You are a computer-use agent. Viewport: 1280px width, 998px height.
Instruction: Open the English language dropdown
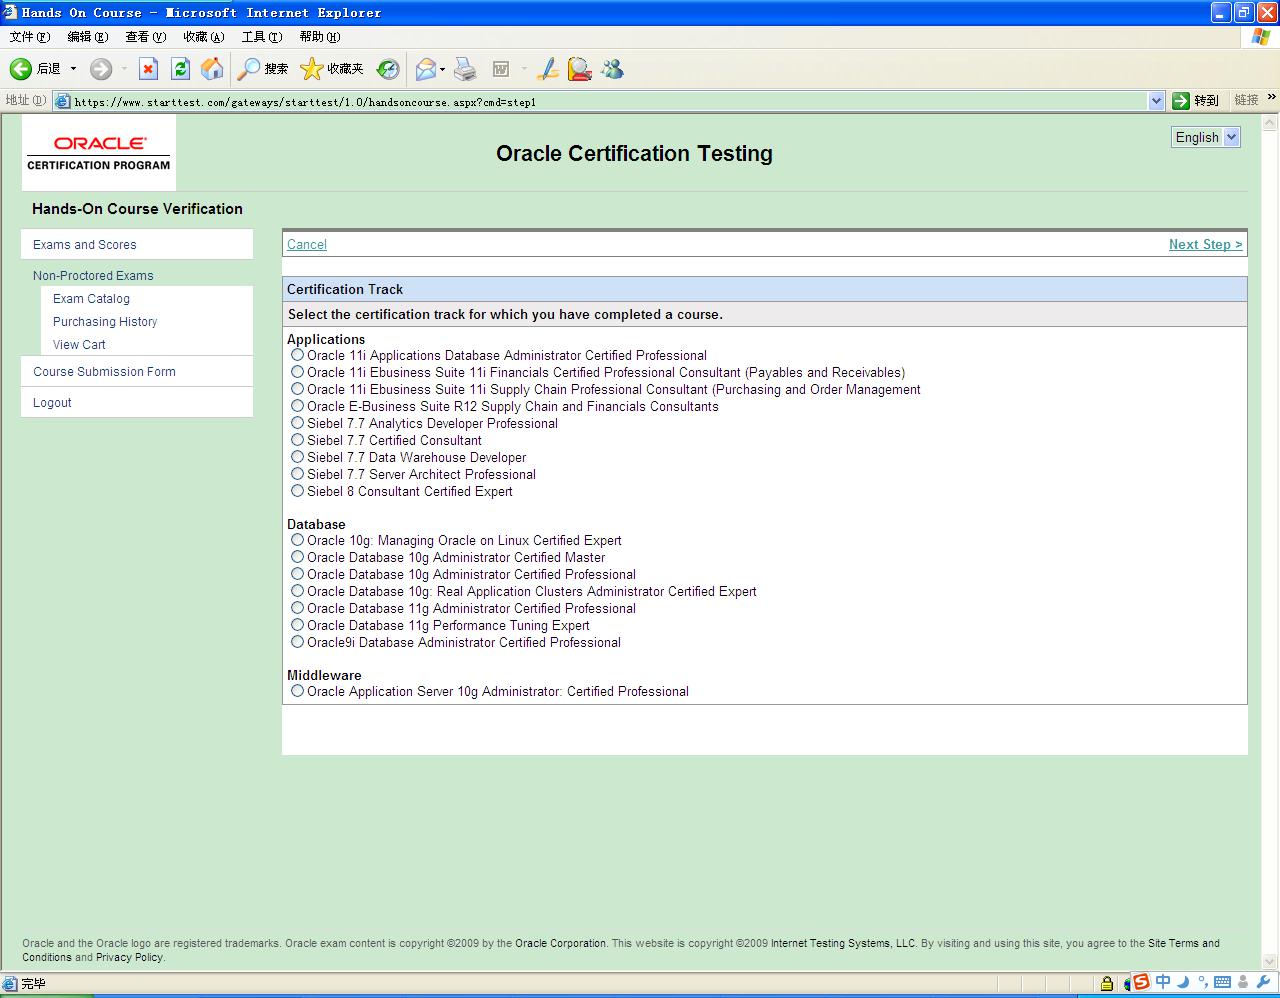tap(1206, 137)
